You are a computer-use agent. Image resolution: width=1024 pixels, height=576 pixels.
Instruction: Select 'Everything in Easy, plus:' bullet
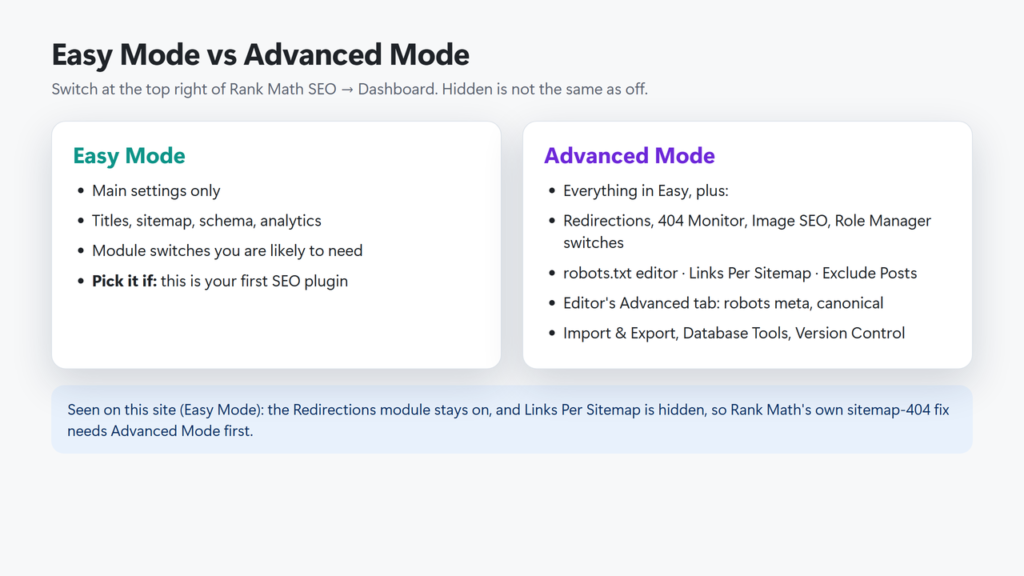pos(645,191)
